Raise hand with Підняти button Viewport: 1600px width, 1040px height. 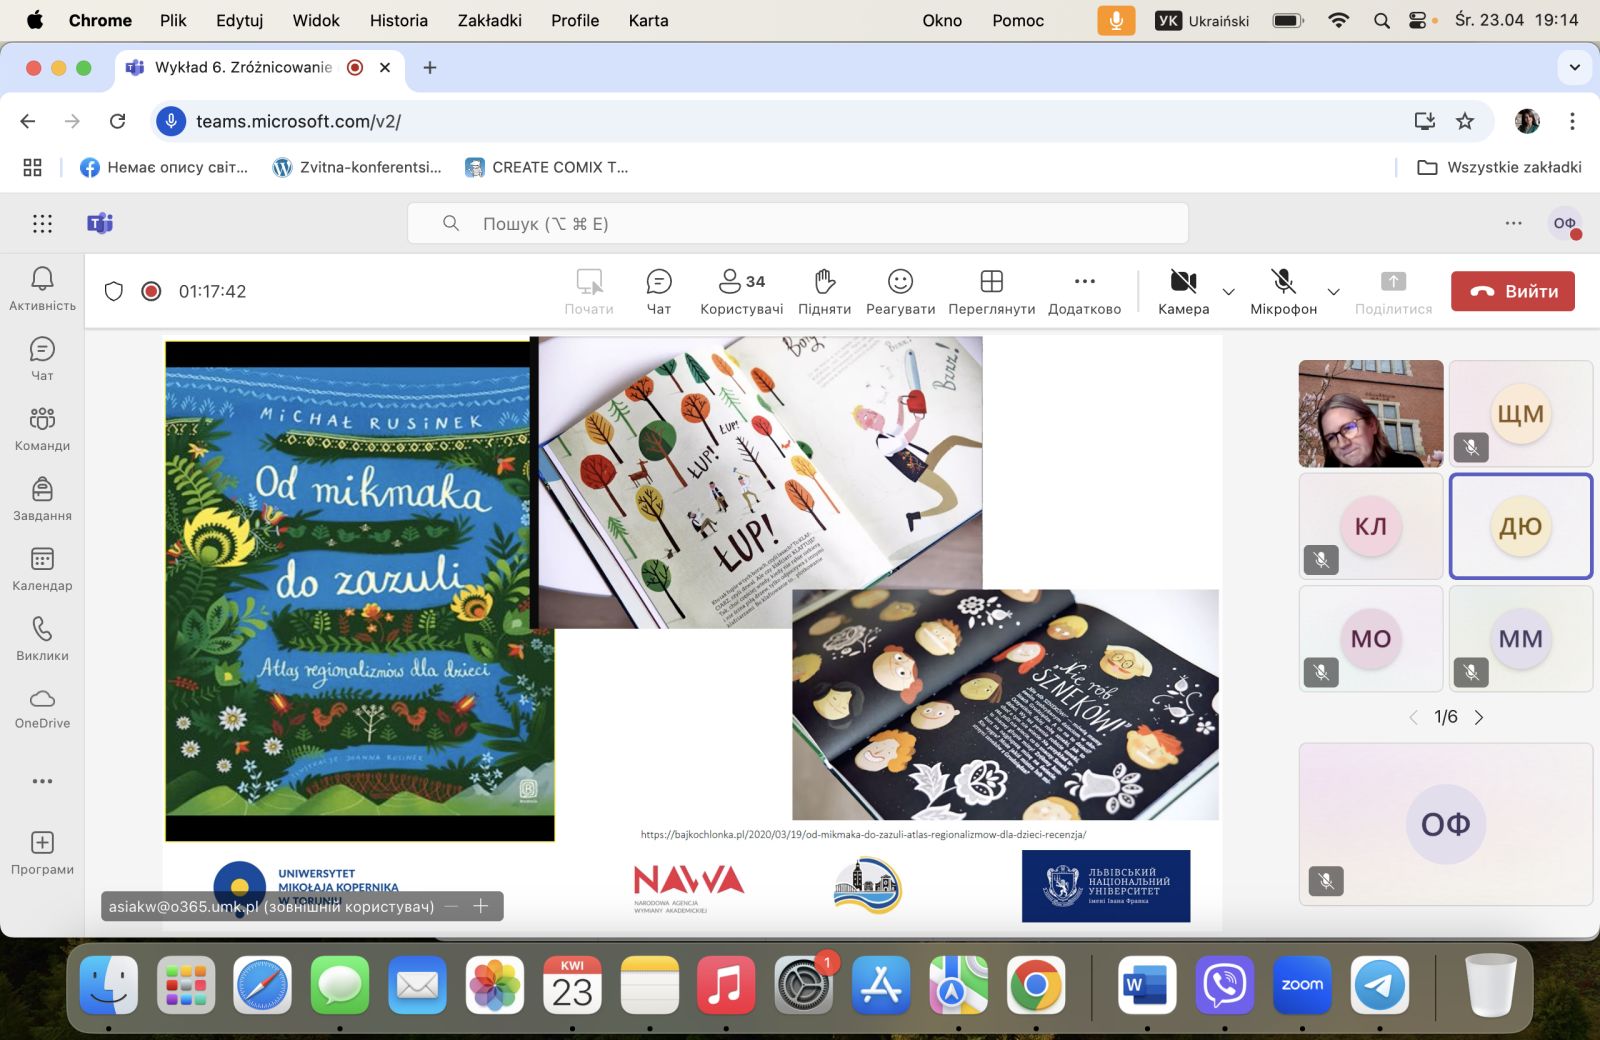[x=824, y=291]
